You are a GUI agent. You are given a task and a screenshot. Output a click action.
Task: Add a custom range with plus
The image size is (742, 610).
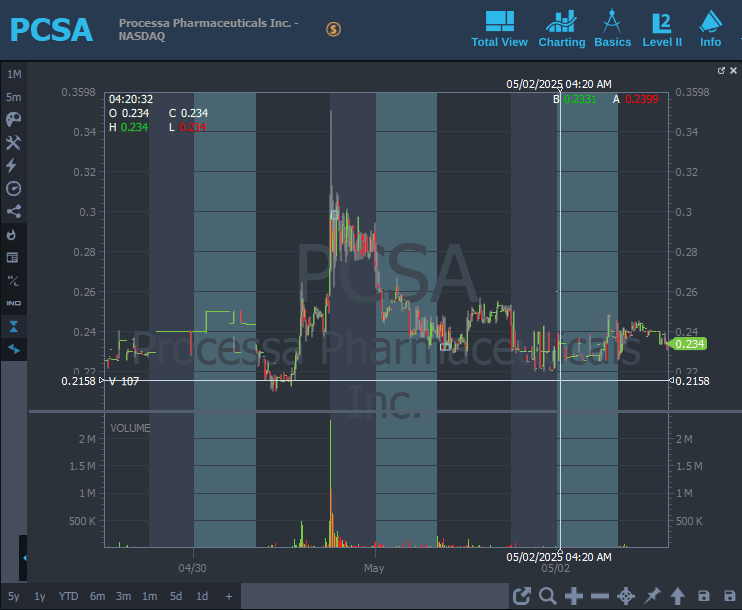[229, 596]
